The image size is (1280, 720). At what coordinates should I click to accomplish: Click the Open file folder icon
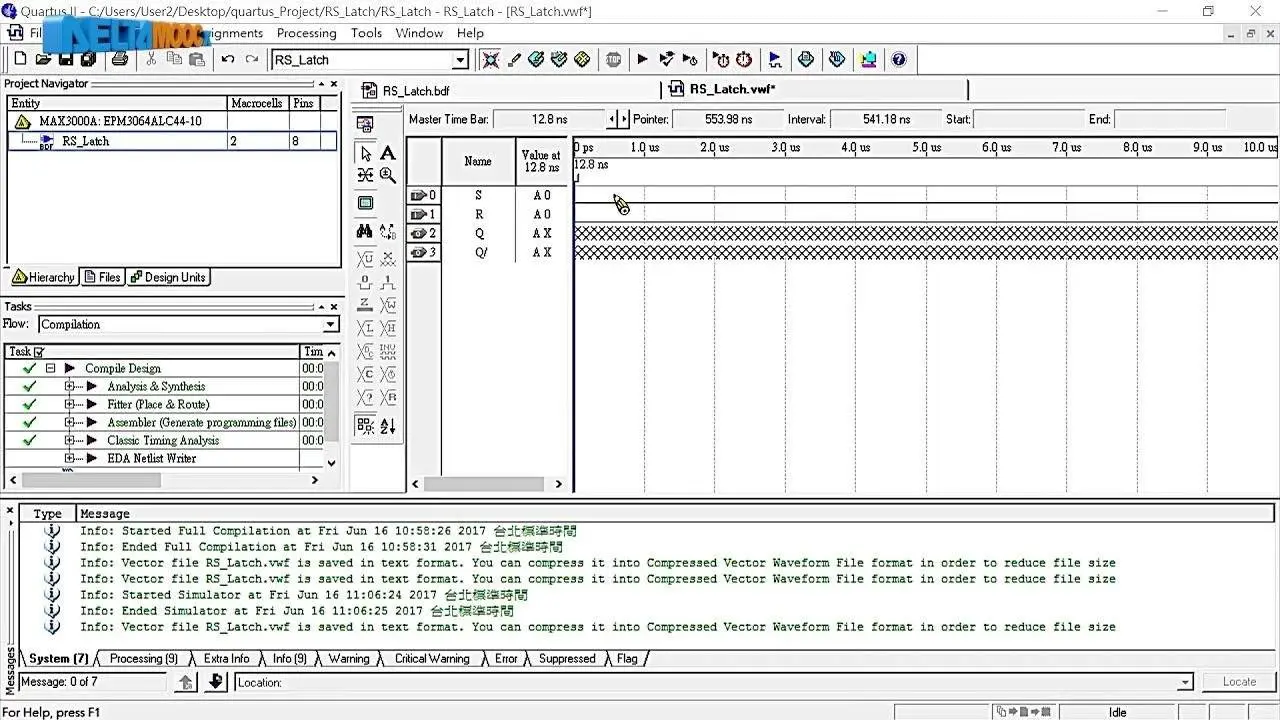pyautogui.click(x=43, y=59)
